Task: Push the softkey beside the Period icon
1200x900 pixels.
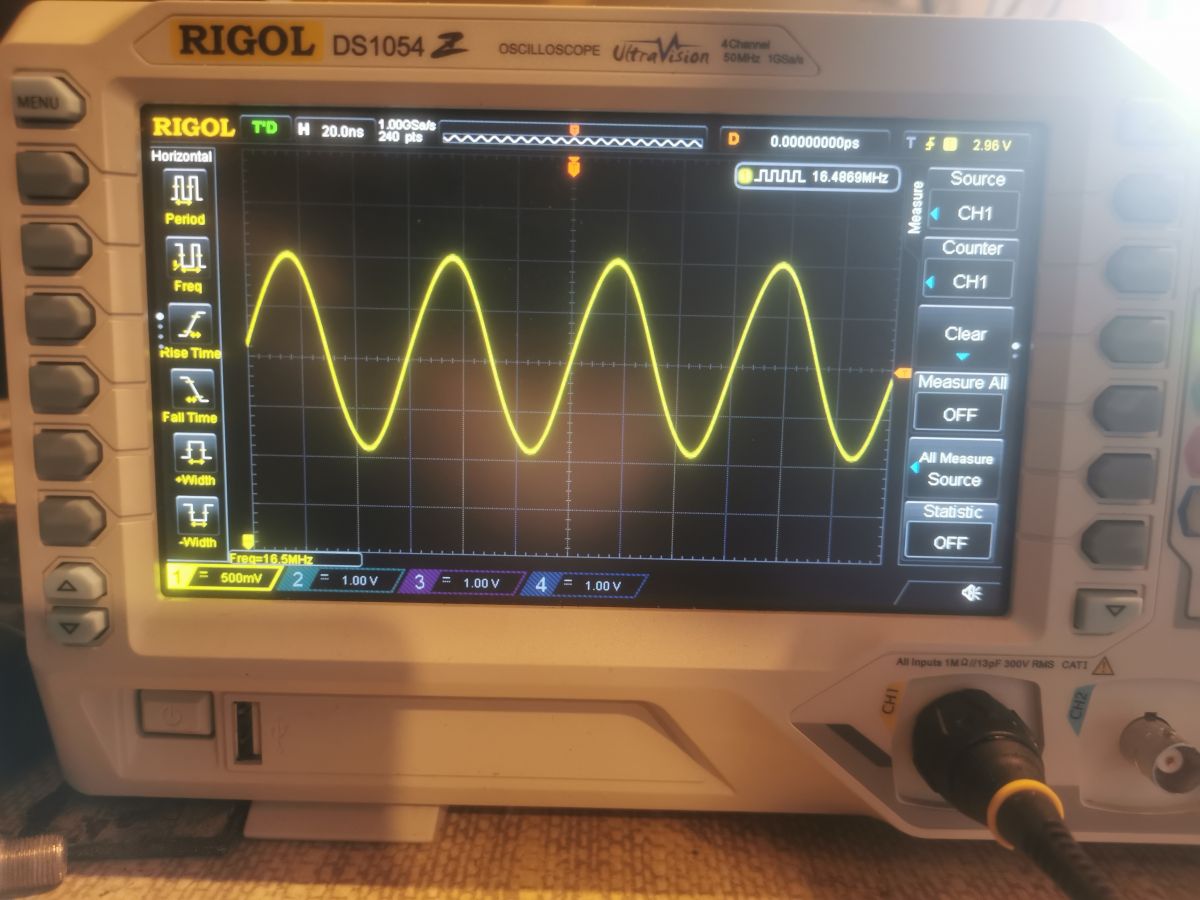Action: click(52, 177)
